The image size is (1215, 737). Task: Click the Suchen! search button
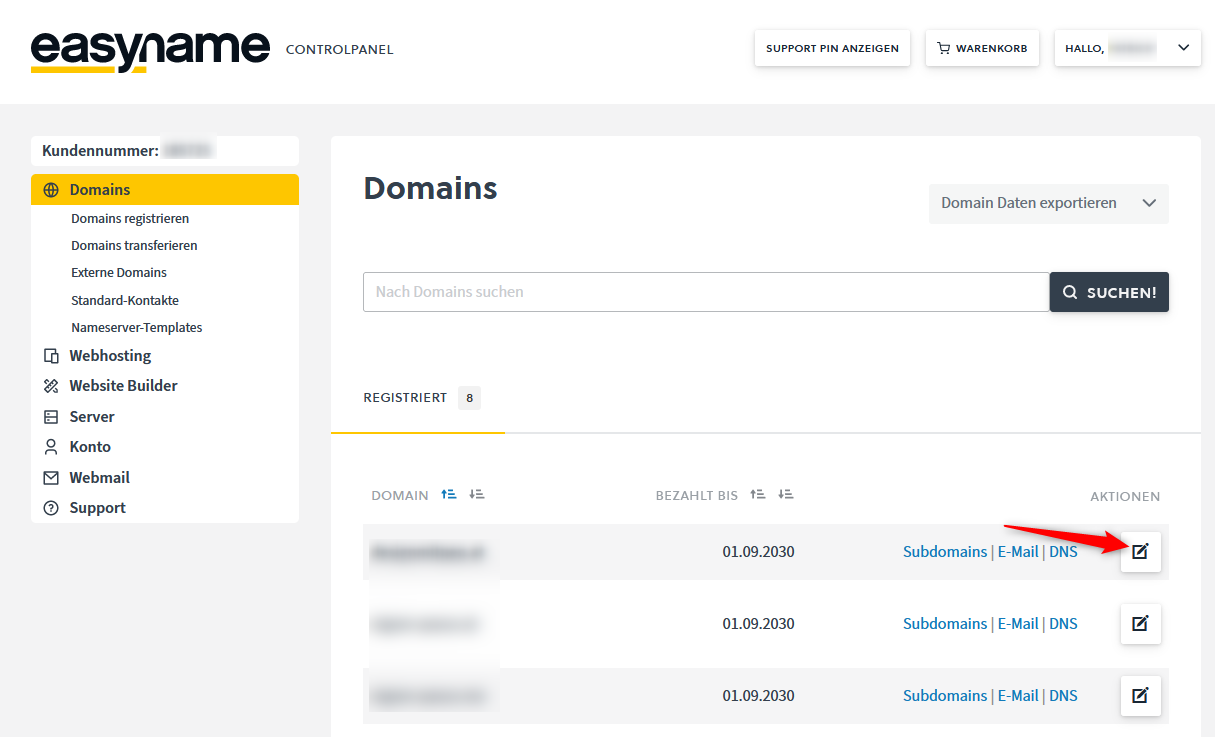tap(1109, 292)
